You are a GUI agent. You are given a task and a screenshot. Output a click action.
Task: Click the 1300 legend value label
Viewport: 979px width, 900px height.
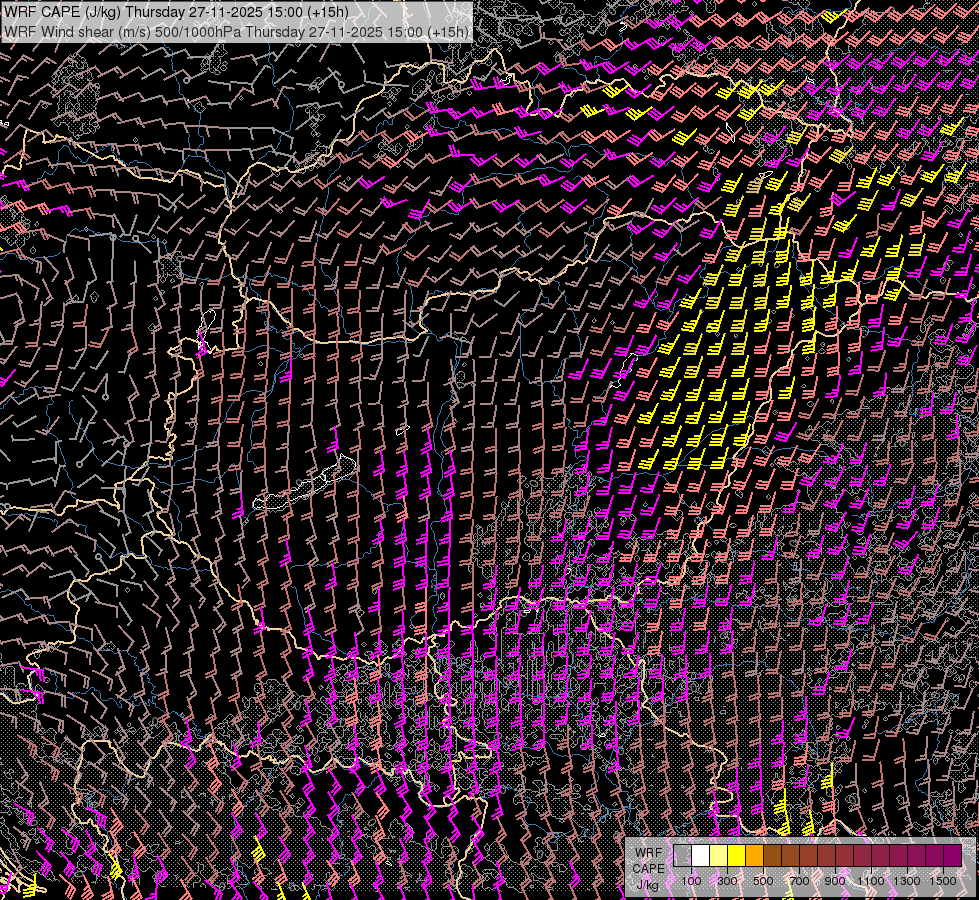[907, 881]
